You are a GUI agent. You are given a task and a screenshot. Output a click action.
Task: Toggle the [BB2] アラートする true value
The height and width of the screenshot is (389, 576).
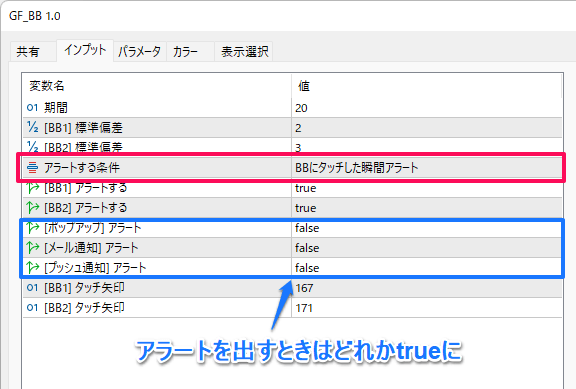pyautogui.click(x=427, y=208)
